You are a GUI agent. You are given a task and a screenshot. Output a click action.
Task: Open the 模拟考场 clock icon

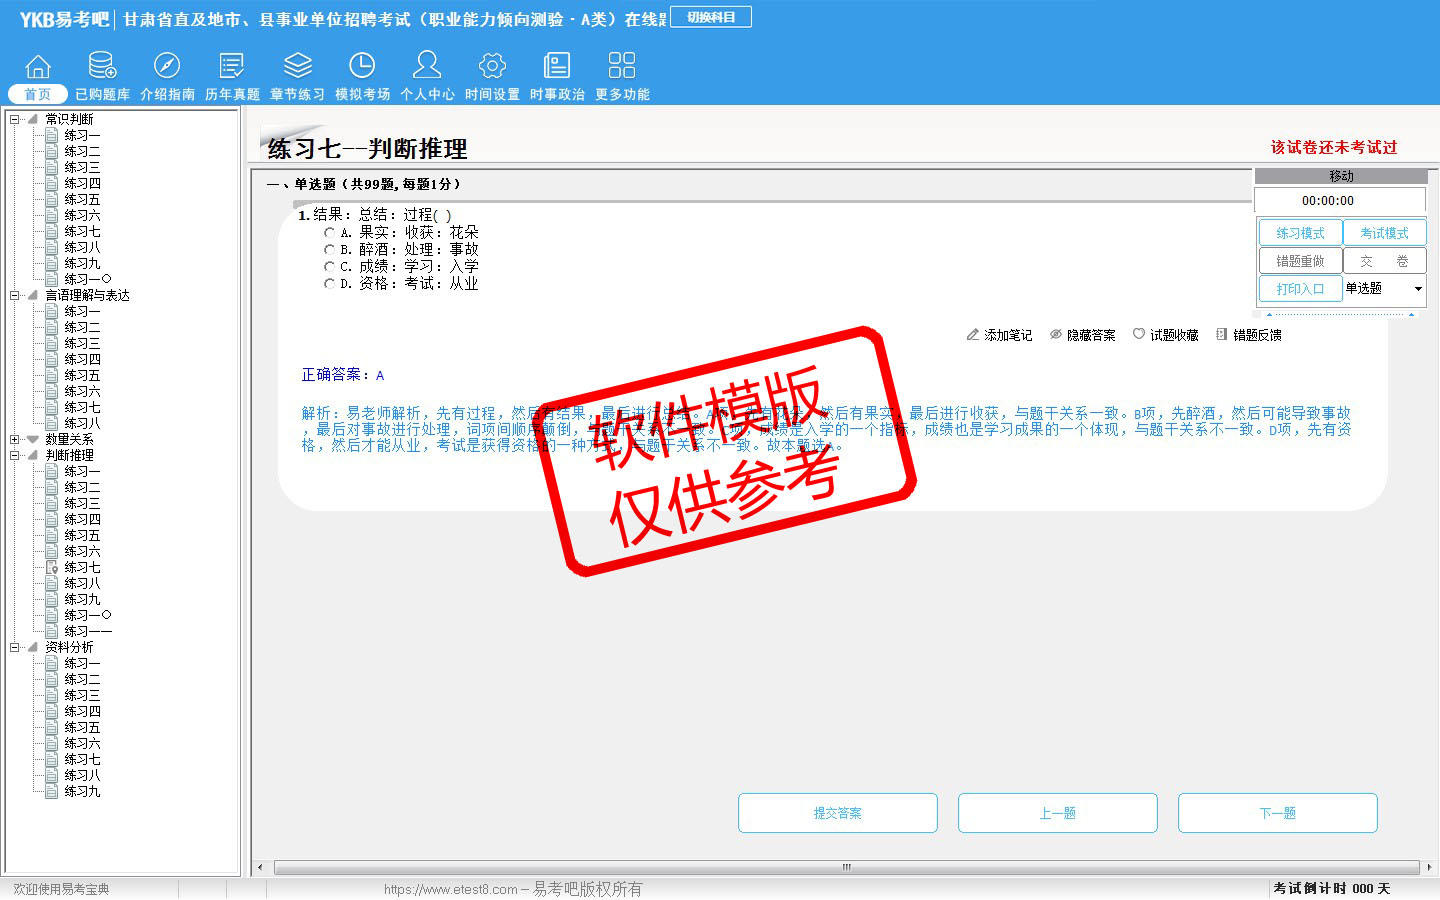point(362,67)
